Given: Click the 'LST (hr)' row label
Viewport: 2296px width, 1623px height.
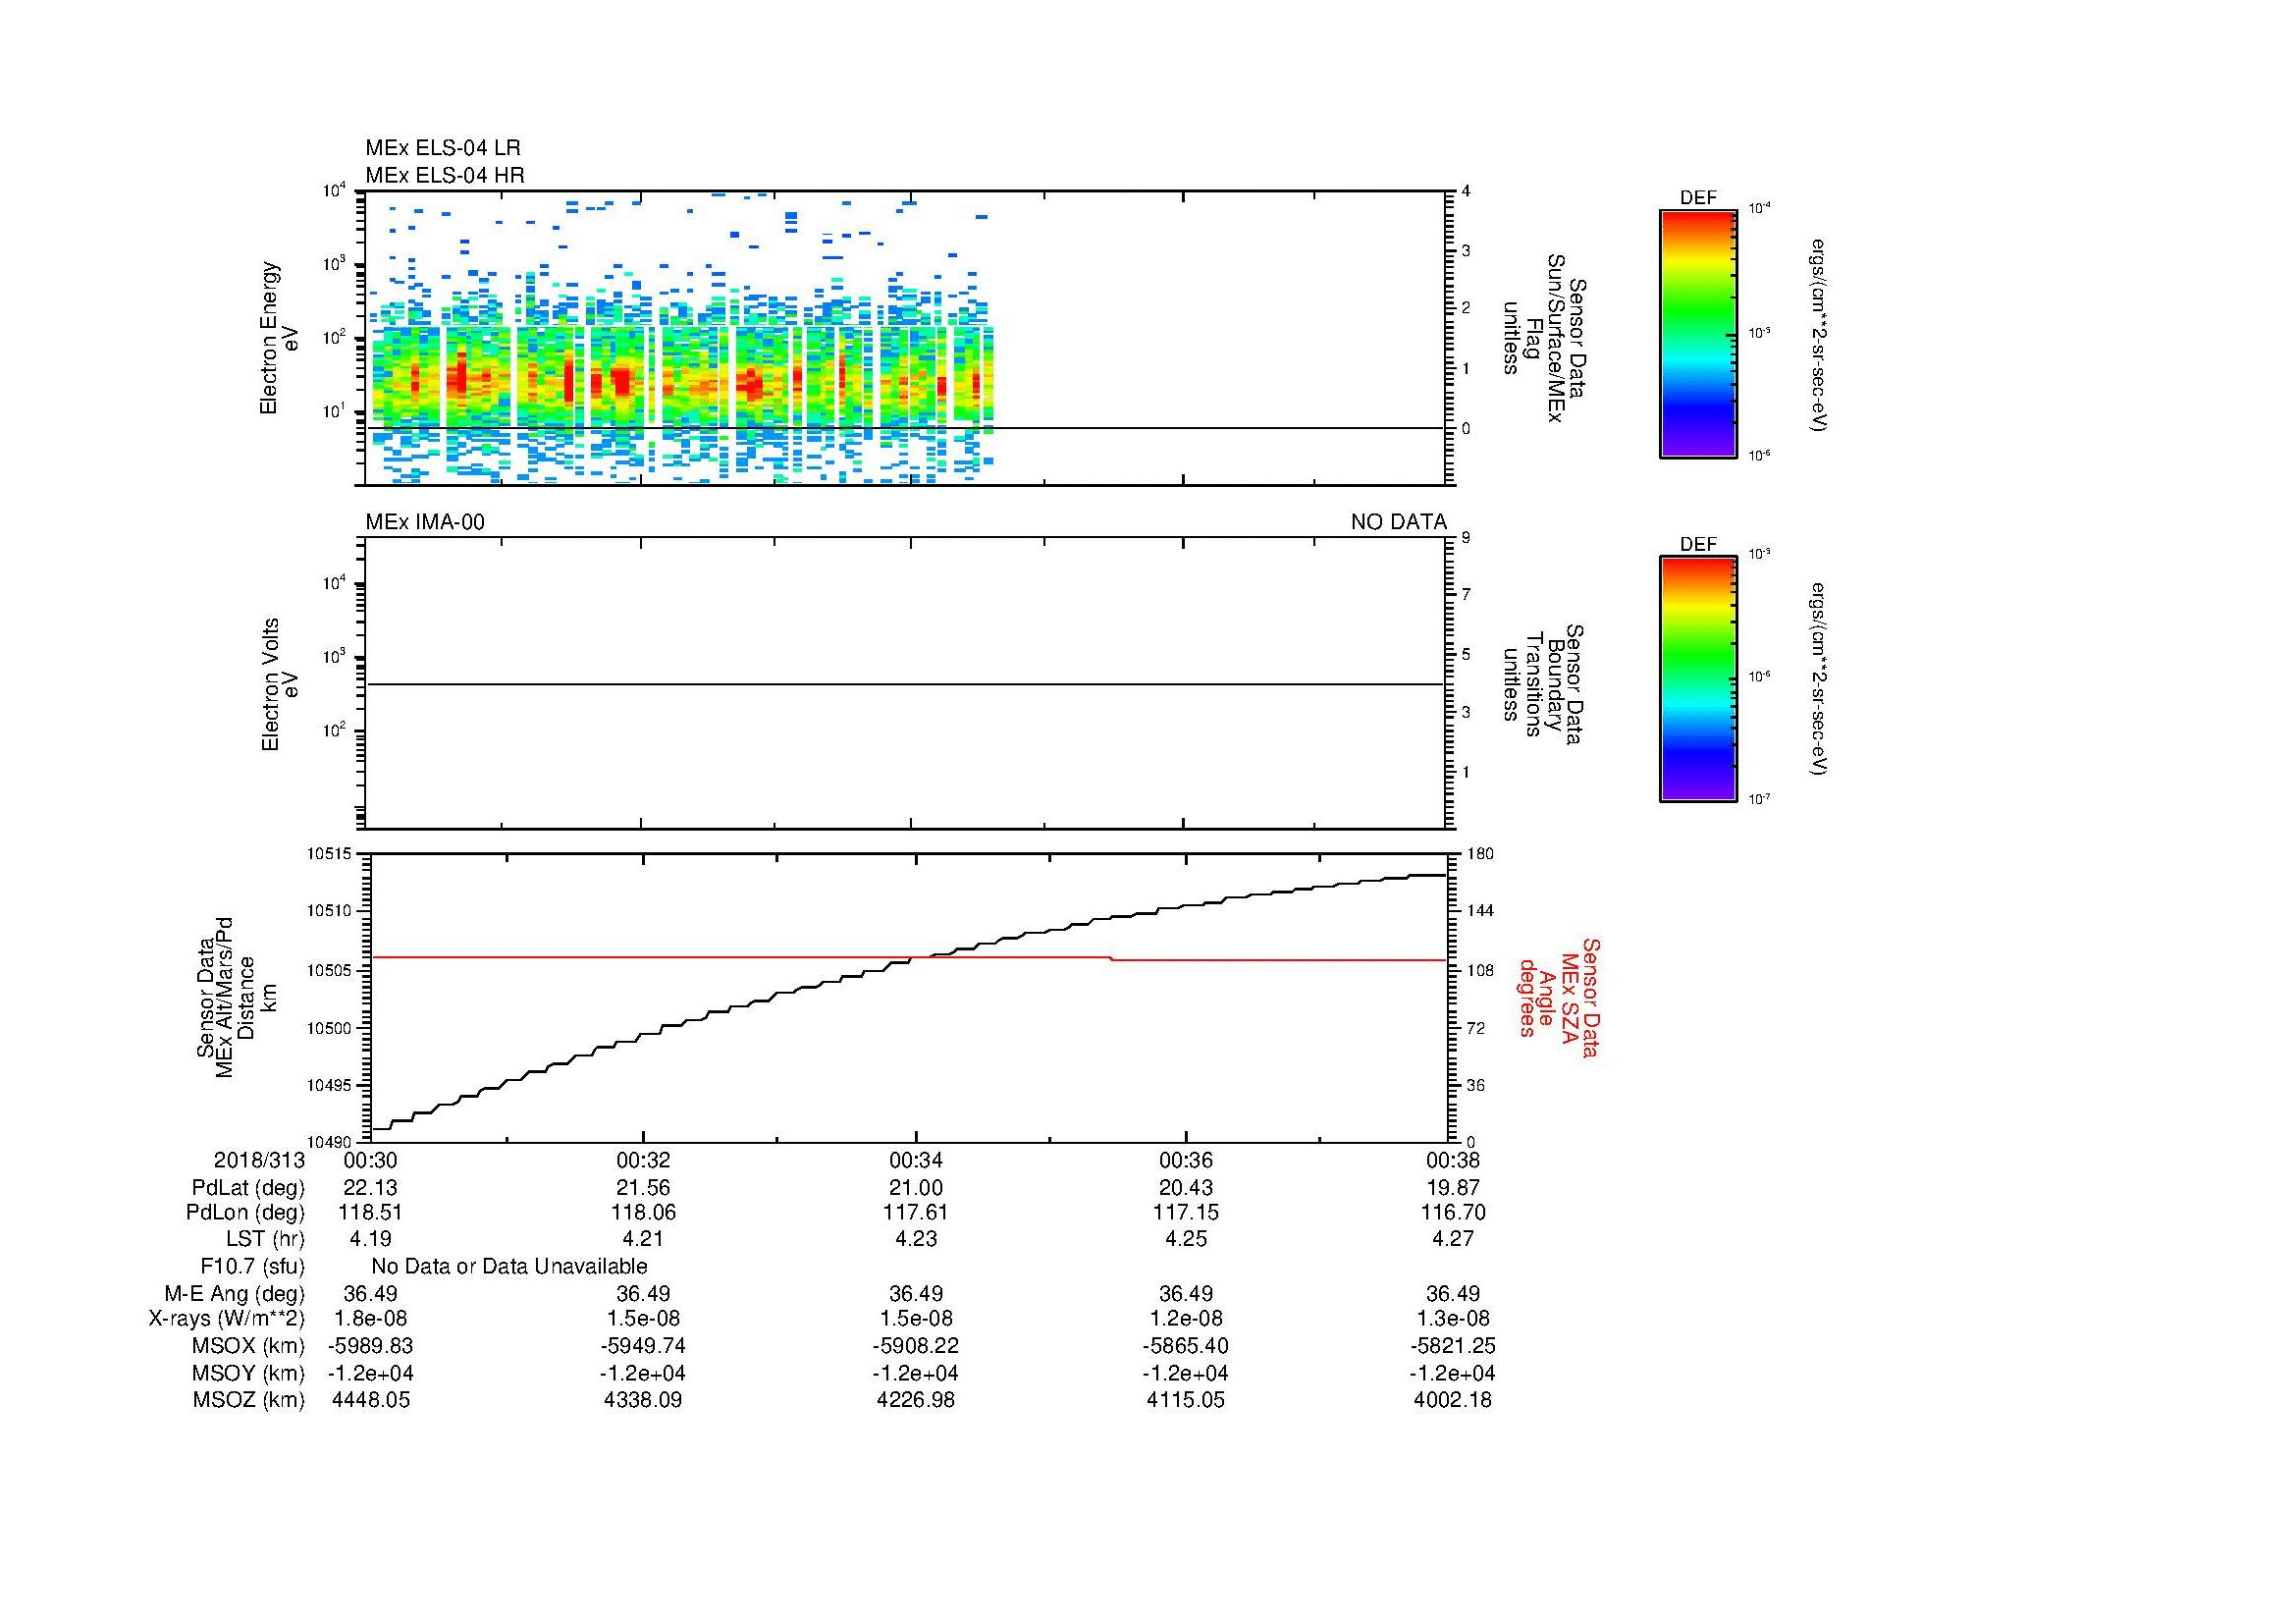Looking at the screenshot, I should (x=265, y=1239).
